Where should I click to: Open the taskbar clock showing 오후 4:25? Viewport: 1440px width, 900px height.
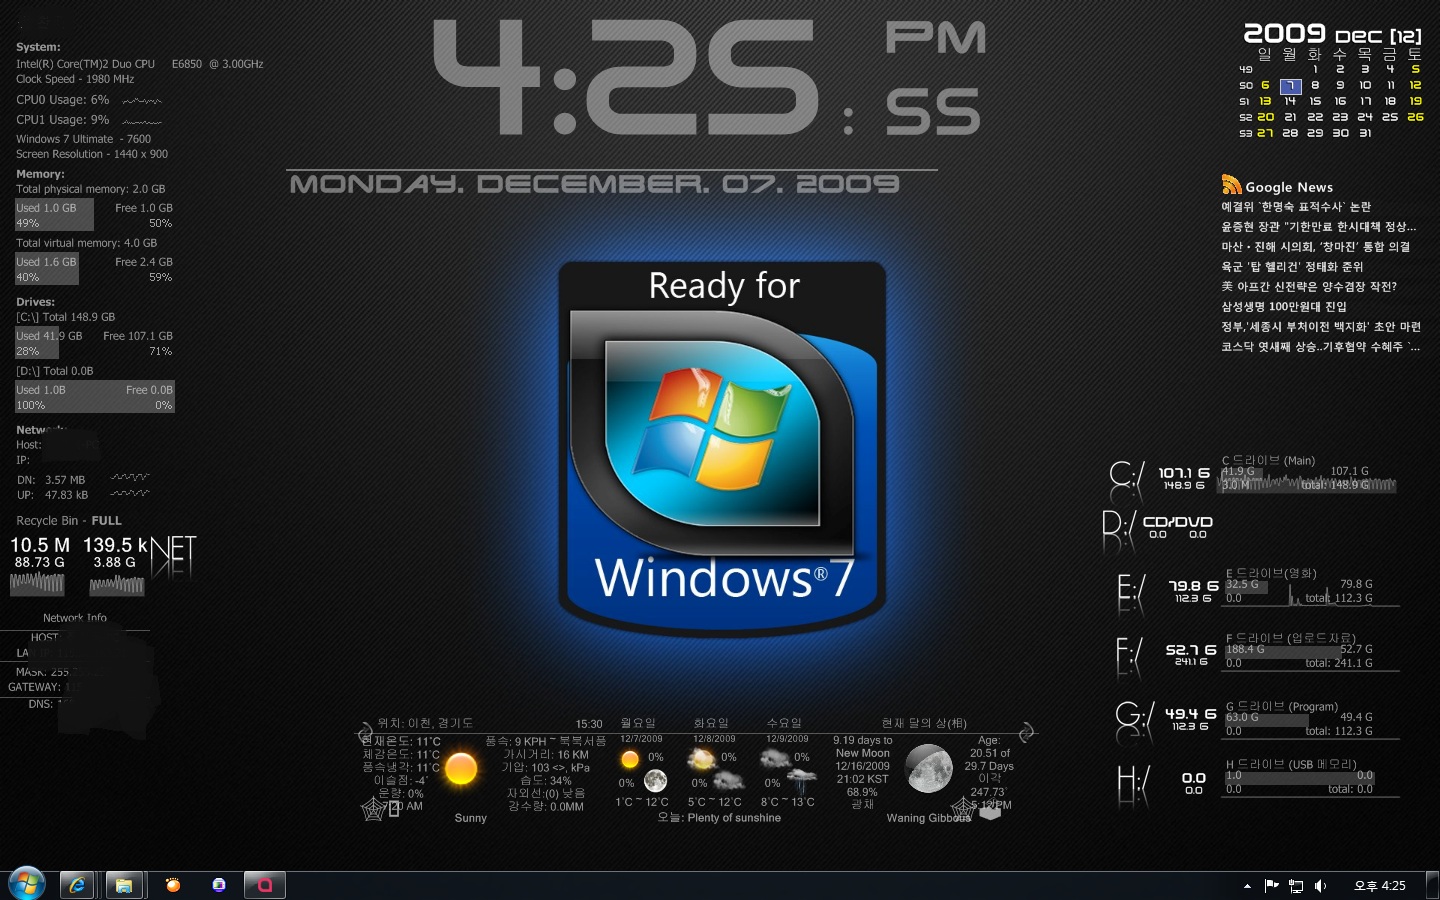(1380, 886)
